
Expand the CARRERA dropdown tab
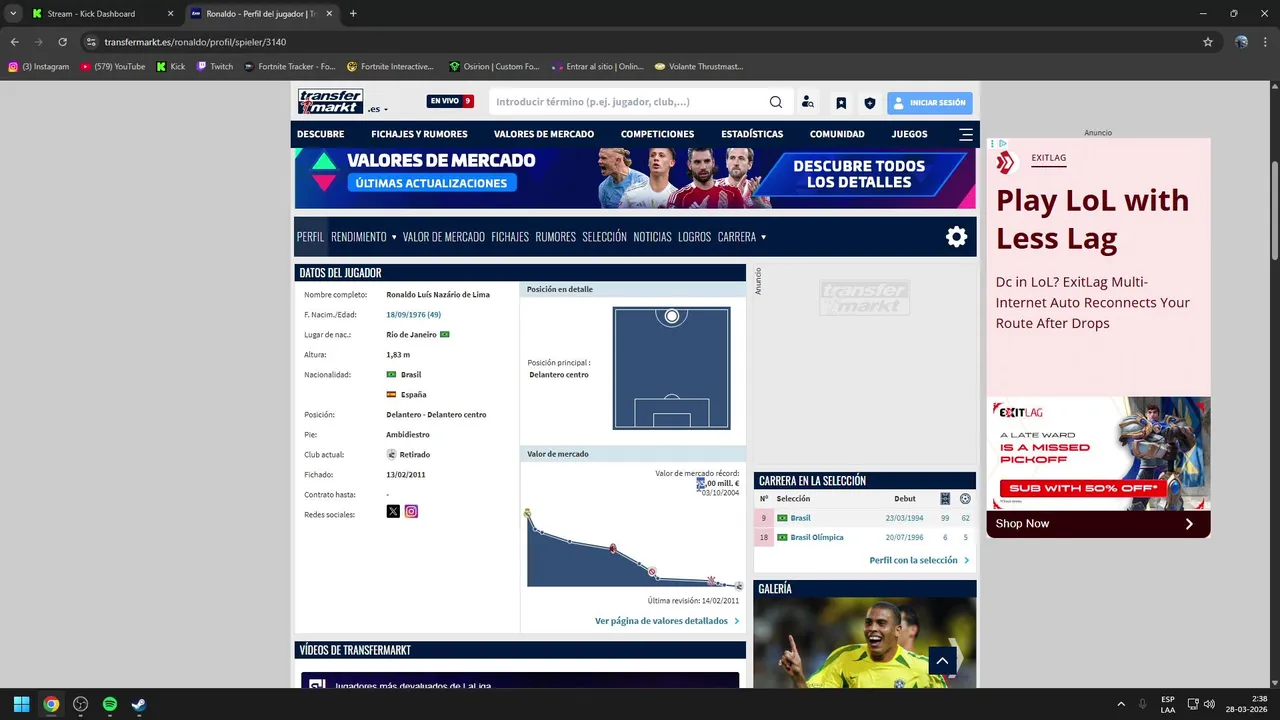click(742, 237)
